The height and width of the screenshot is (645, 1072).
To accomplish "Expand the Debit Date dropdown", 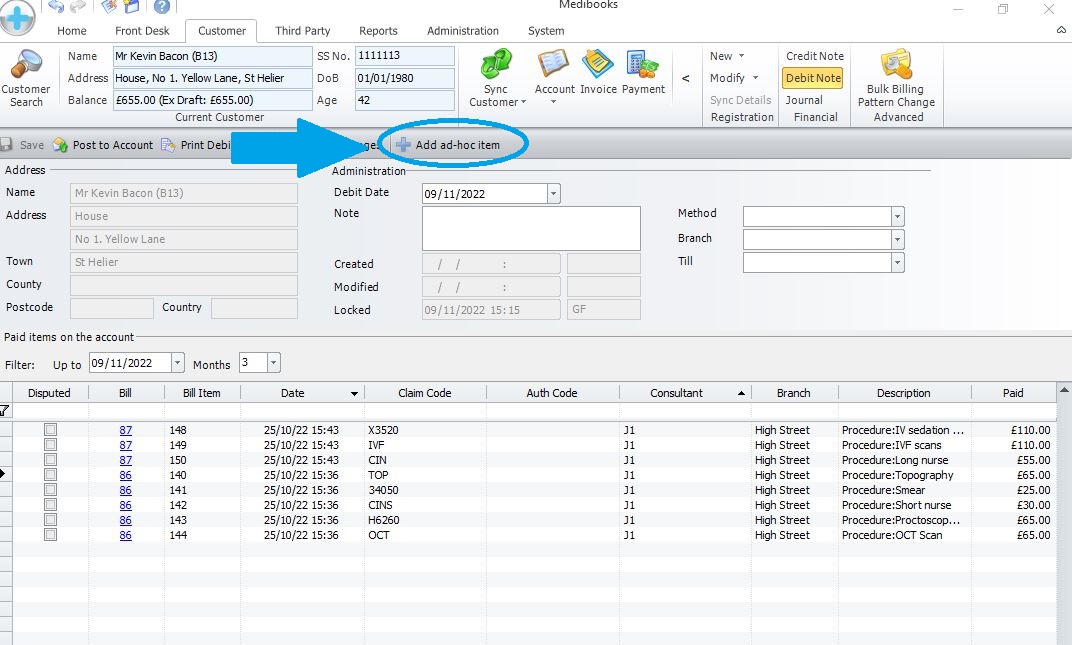I will coord(554,194).
